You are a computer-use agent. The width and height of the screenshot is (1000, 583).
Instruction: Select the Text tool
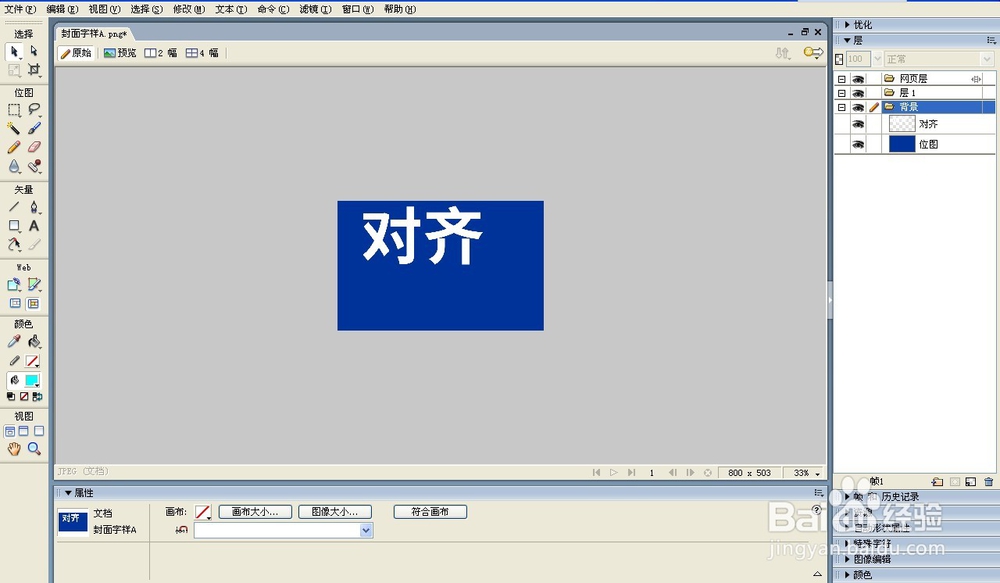pos(34,226)
